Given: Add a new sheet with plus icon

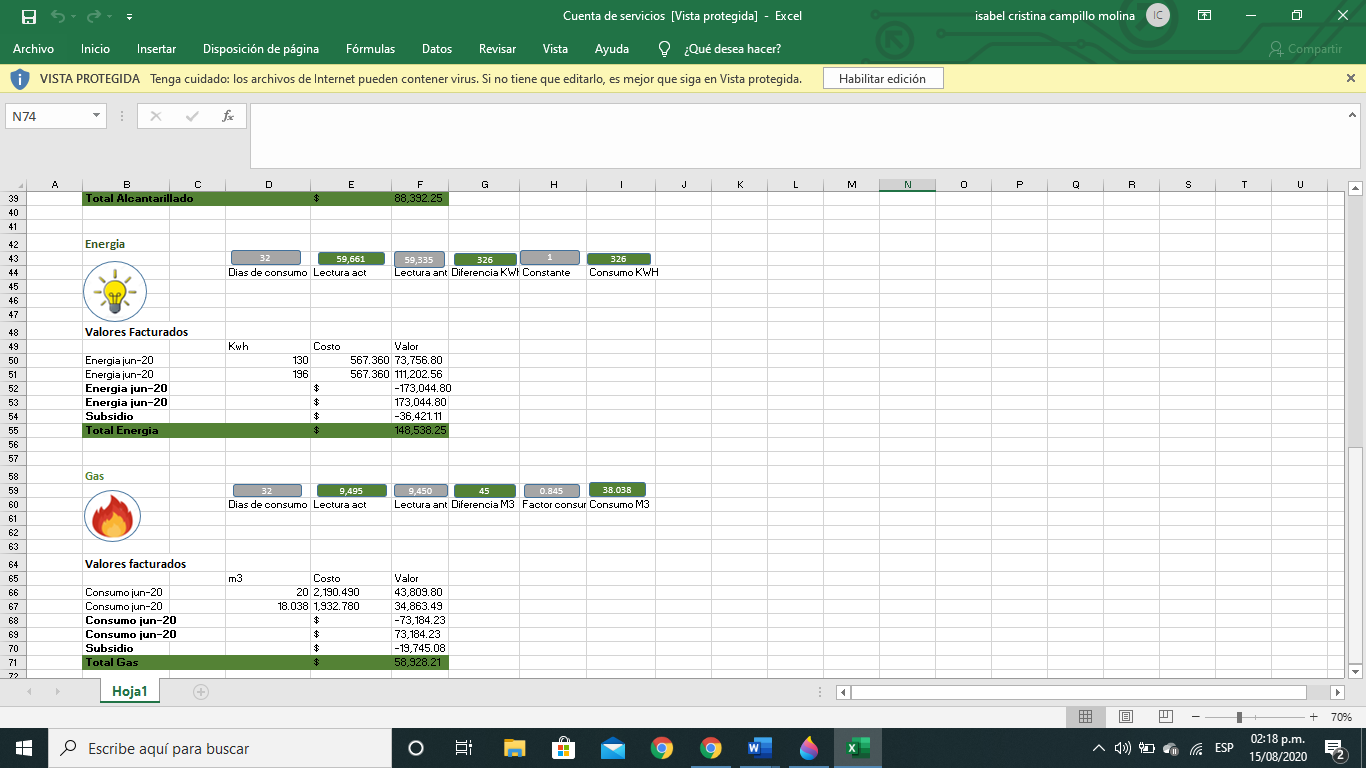Looking at the screenshot, I should pos(201,692).
